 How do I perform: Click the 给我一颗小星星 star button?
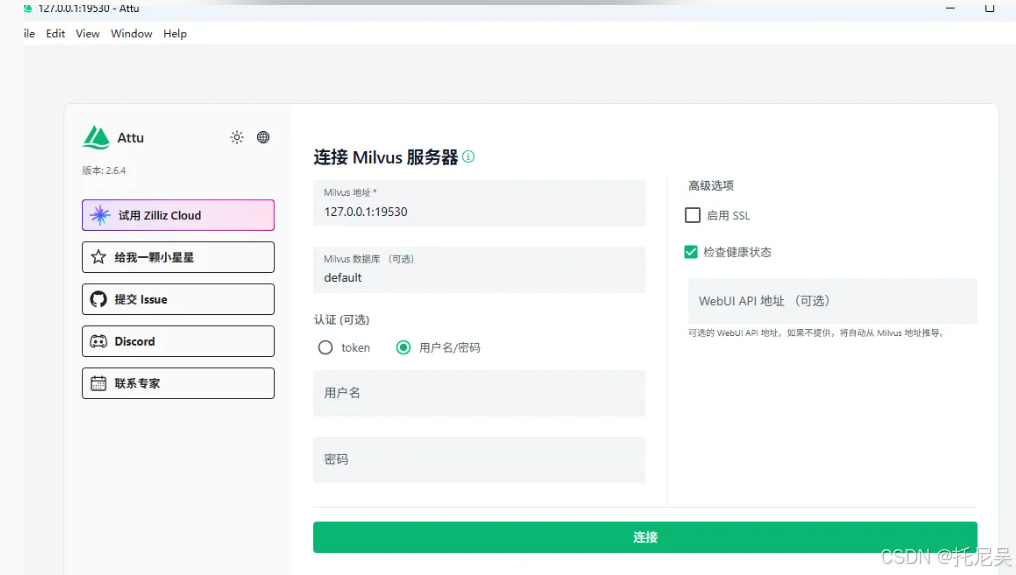point(178,257)
